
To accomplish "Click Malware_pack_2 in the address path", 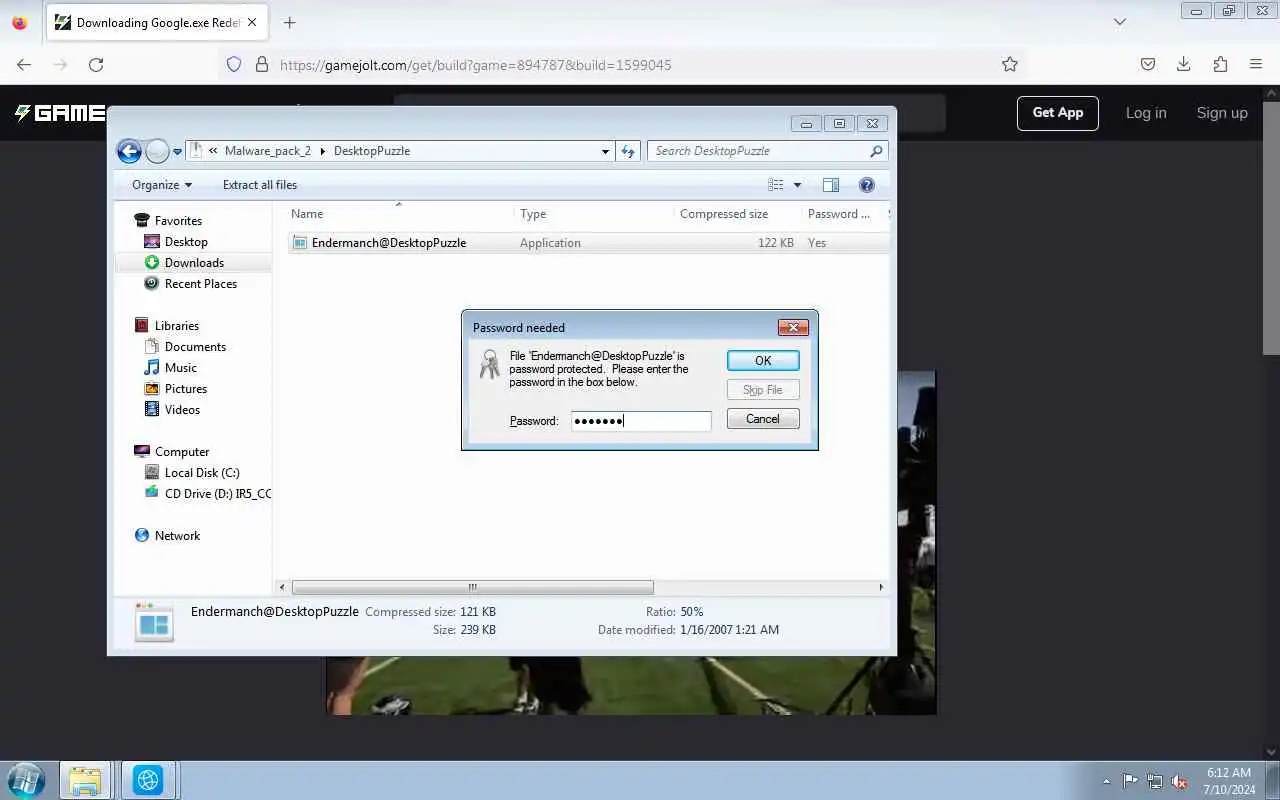I will click(x=268, y=151).
